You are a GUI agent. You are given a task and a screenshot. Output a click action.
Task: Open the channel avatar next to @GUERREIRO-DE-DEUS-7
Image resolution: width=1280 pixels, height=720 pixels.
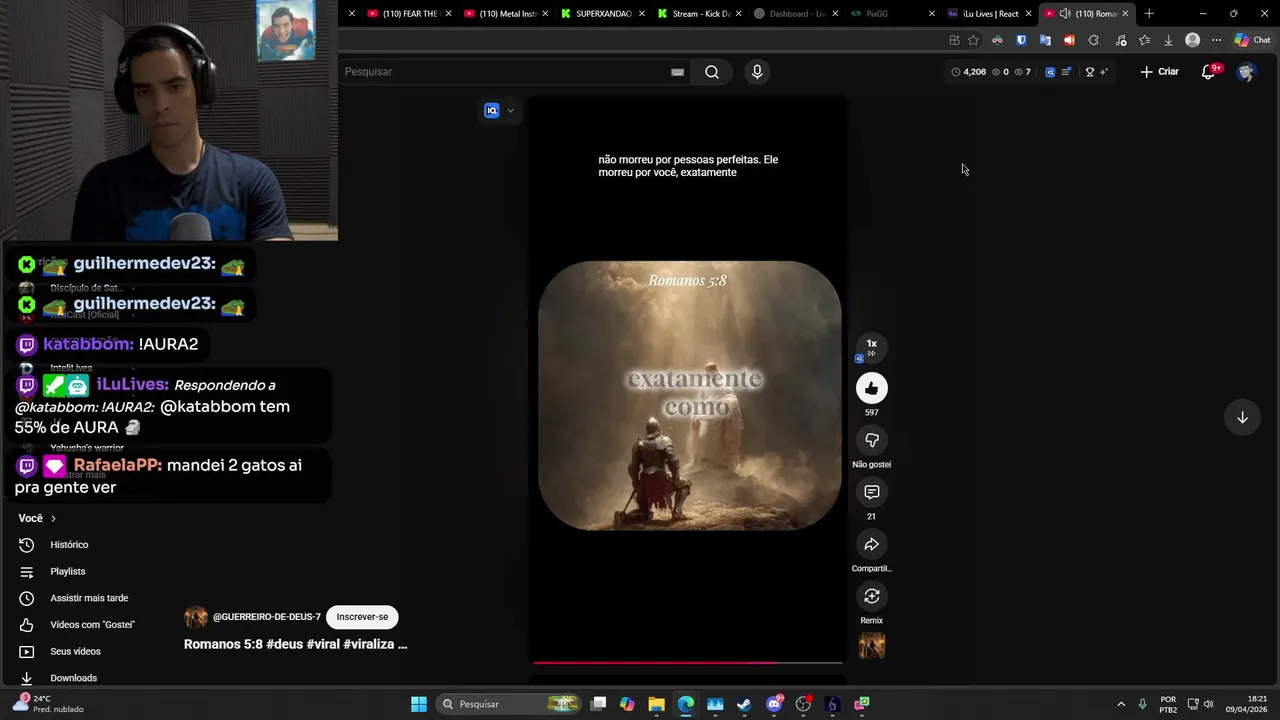[x=196, y=617]
